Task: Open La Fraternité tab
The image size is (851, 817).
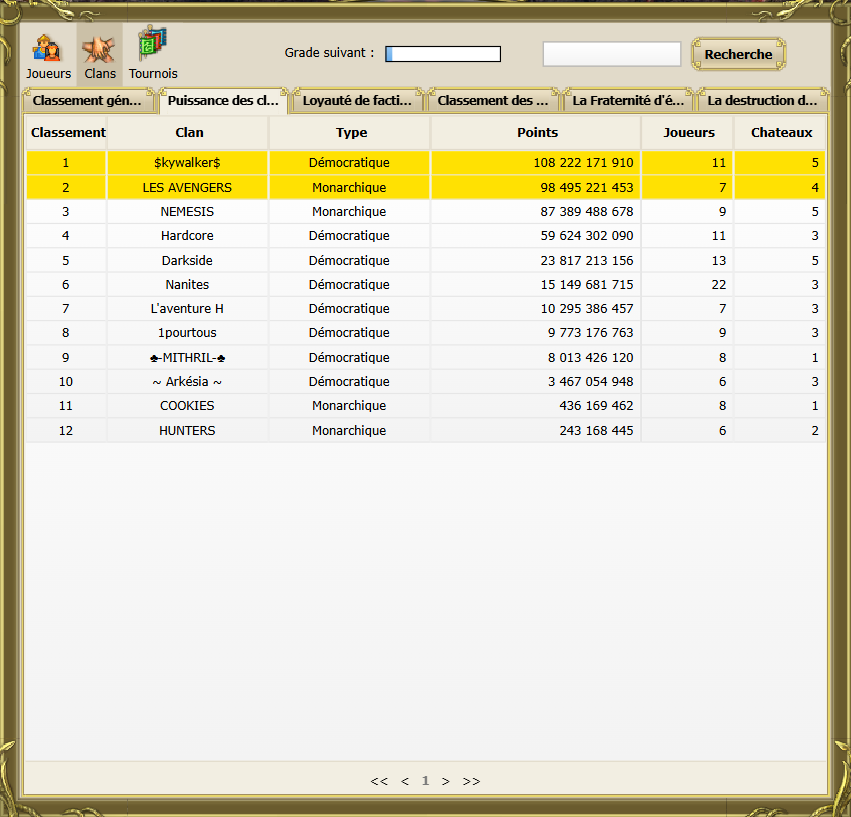Action: pos(628,100)
